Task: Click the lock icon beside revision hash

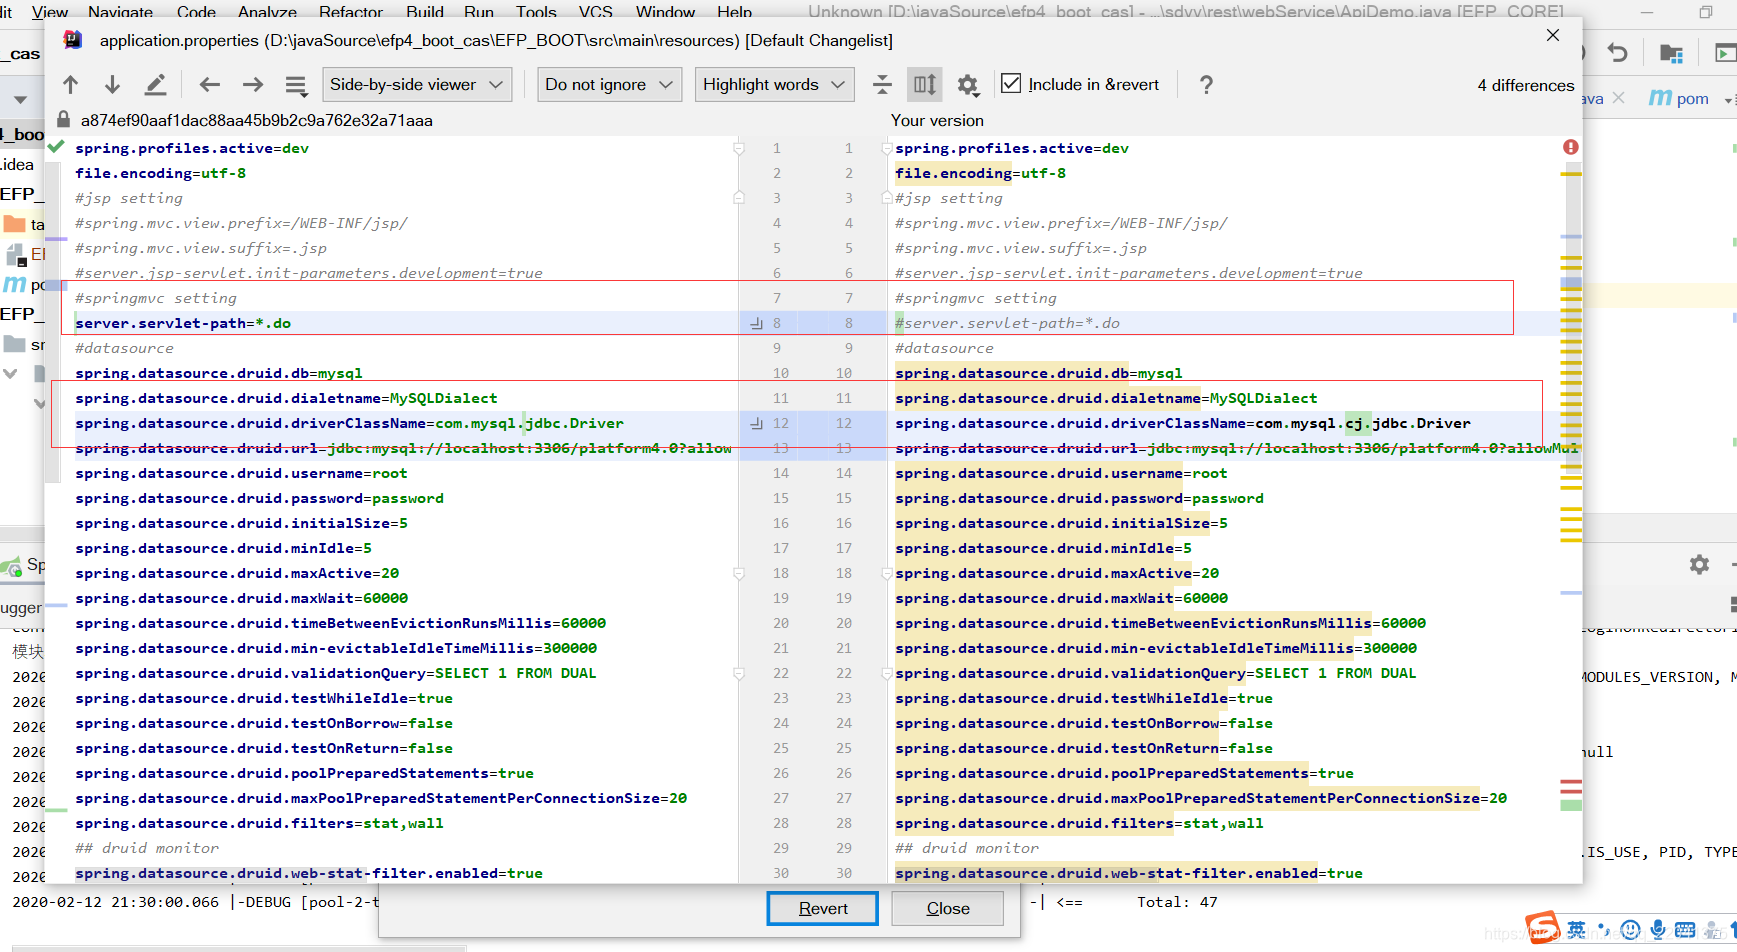Action: pyautogui.click(x=63, y=120)
